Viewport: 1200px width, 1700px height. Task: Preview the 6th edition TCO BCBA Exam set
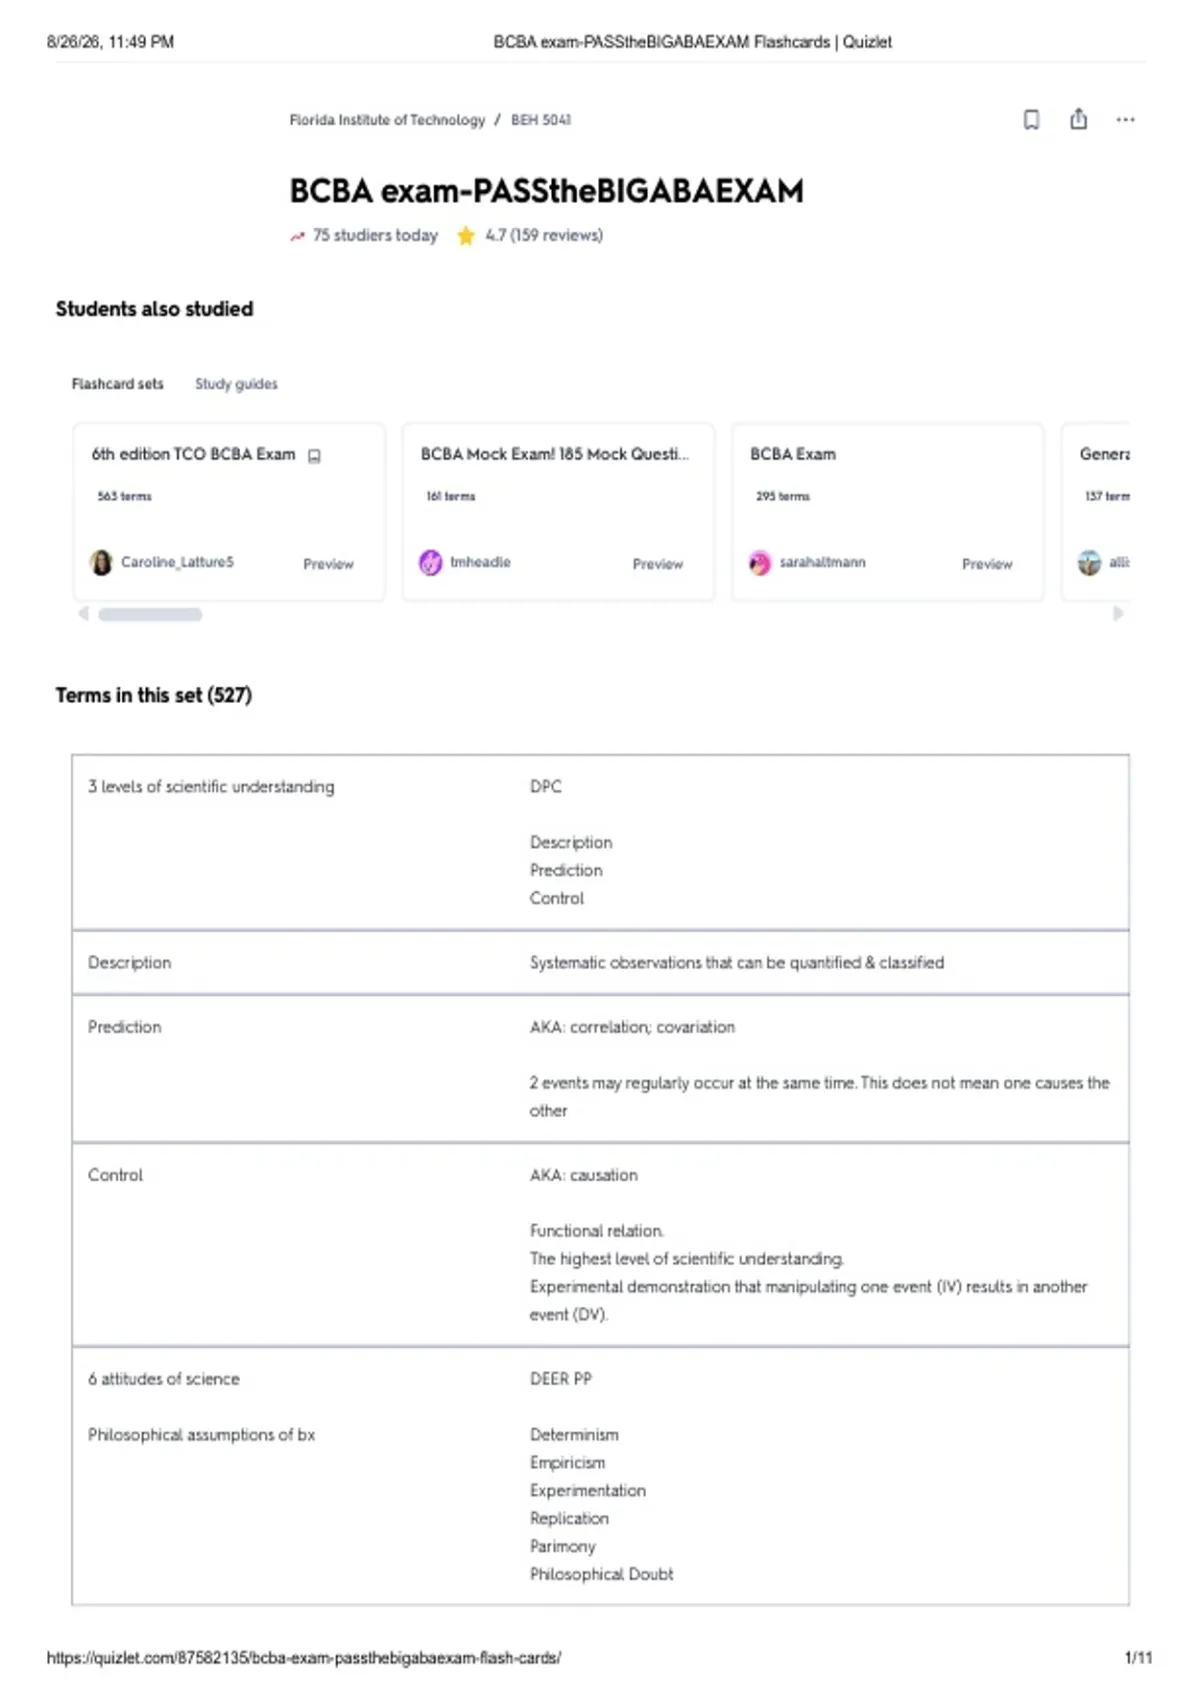328,564
